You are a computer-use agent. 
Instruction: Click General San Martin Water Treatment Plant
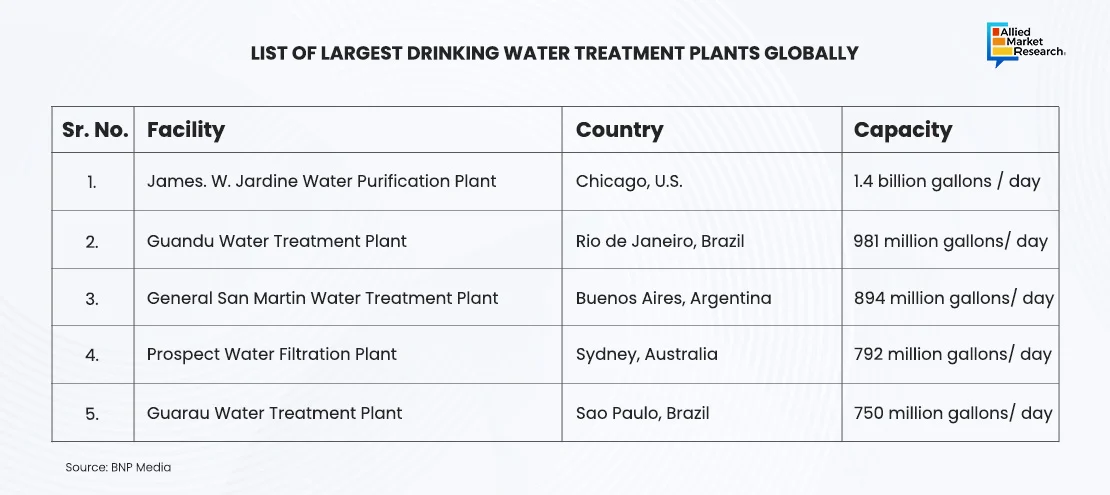pos(322,298)
